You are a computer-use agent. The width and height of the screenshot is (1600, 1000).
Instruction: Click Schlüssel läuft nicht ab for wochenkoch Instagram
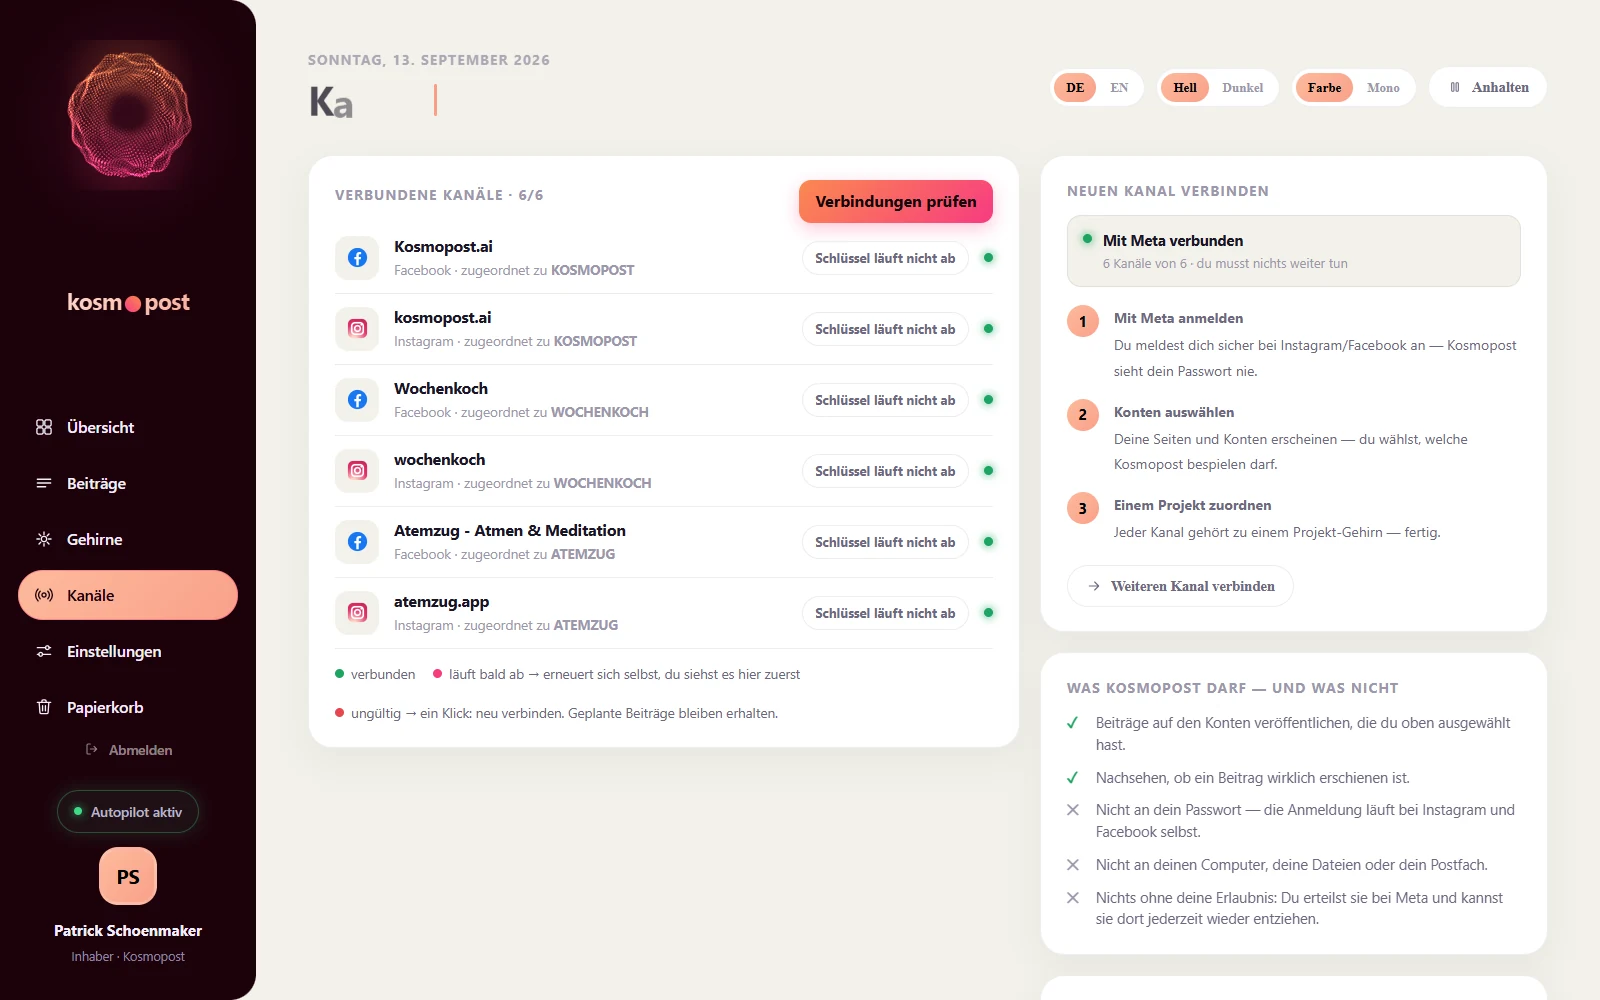point(885,471)
